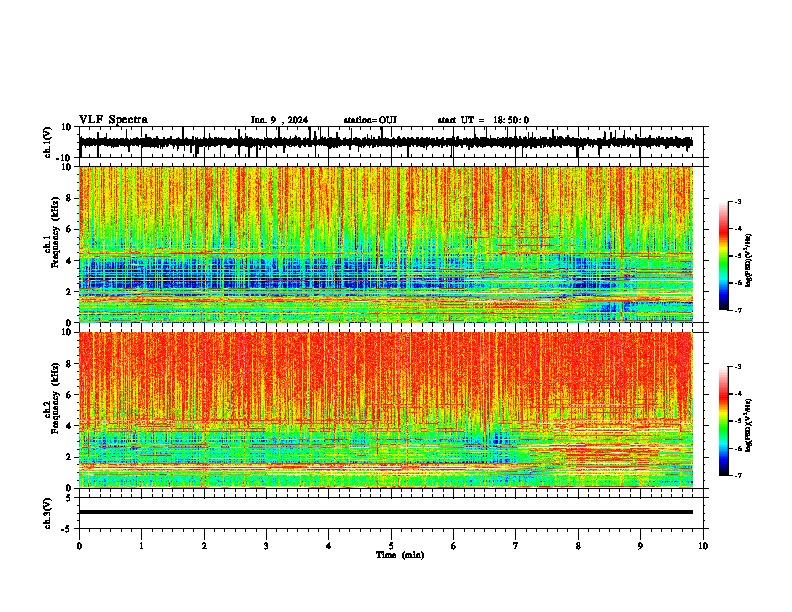Screen dimensions: 792x612
Task: Click the ch.1 spectrogram color scale bar
Action: point(723,256)
